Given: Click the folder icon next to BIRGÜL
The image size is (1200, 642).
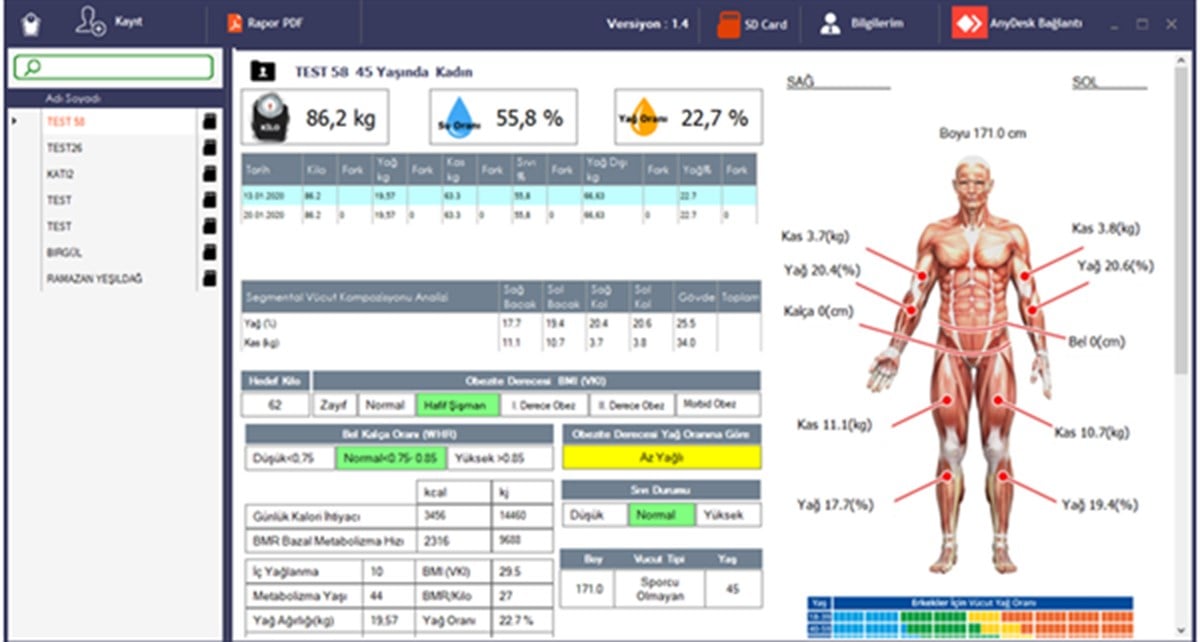Looking at the screenshot, I should point(209,252).
